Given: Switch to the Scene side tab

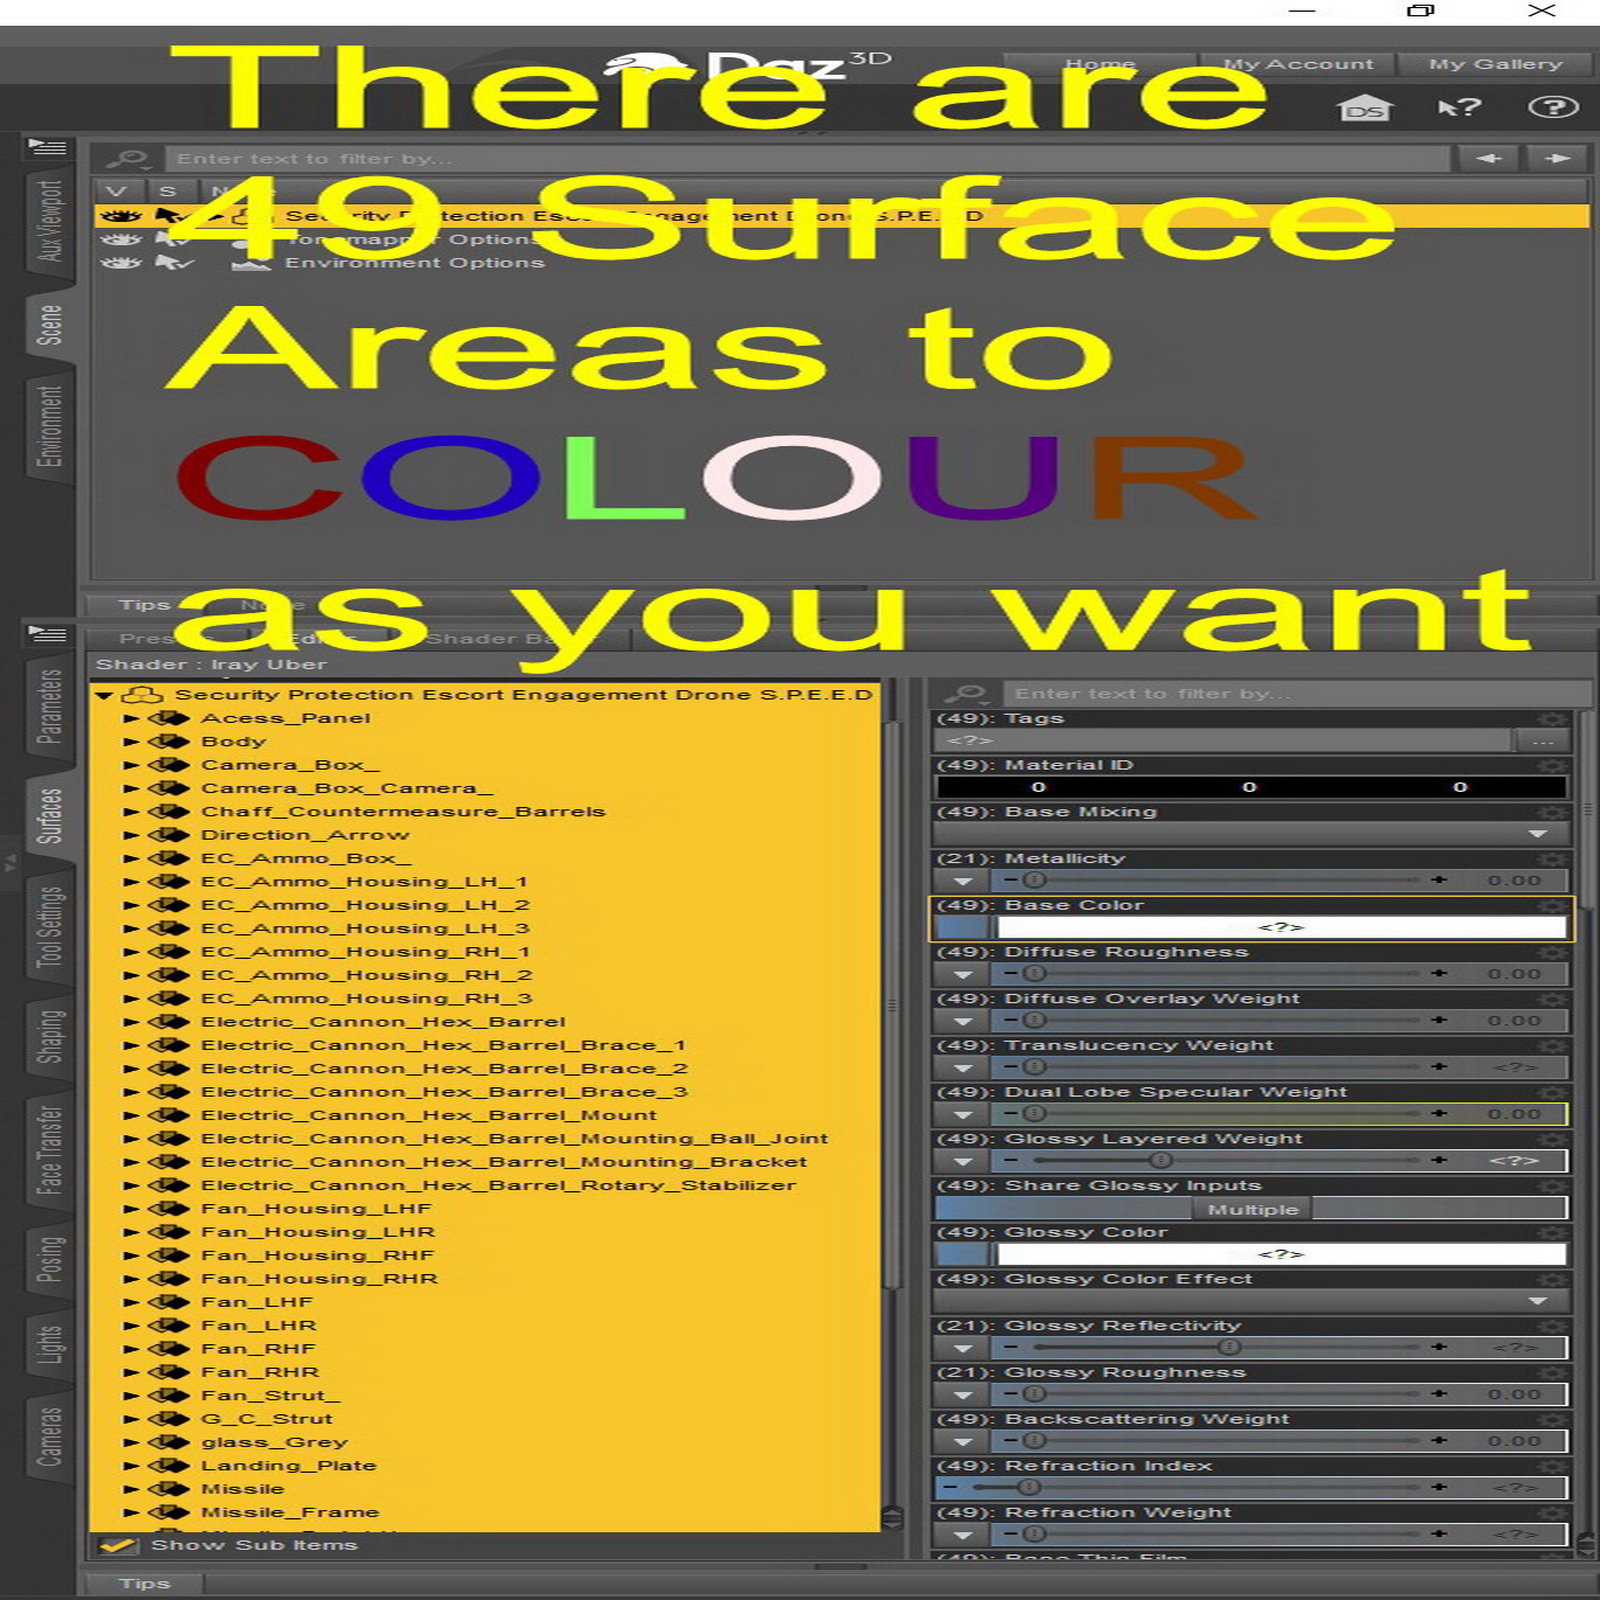Looking at the screenshot, I should (49, 325).
